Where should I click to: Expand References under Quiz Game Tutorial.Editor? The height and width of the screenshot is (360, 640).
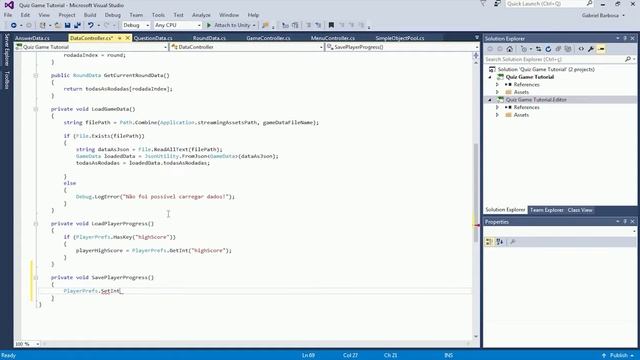(497, 107)
